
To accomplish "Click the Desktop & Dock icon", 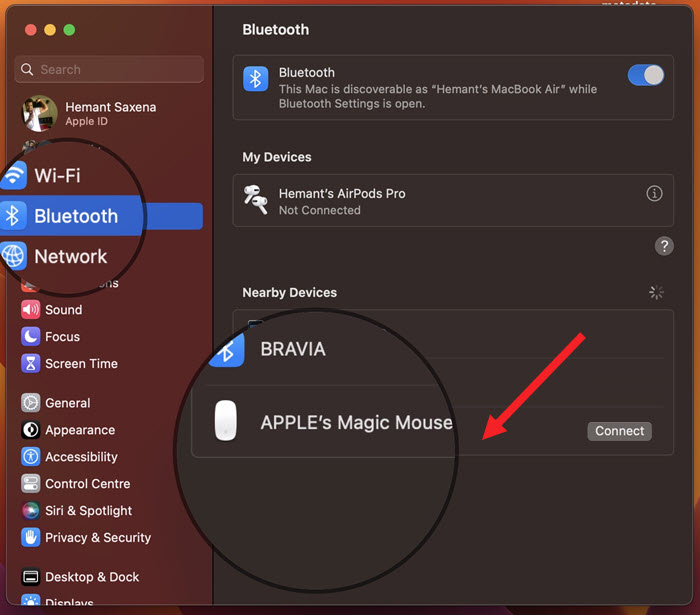I will click(x=30, y=577).
